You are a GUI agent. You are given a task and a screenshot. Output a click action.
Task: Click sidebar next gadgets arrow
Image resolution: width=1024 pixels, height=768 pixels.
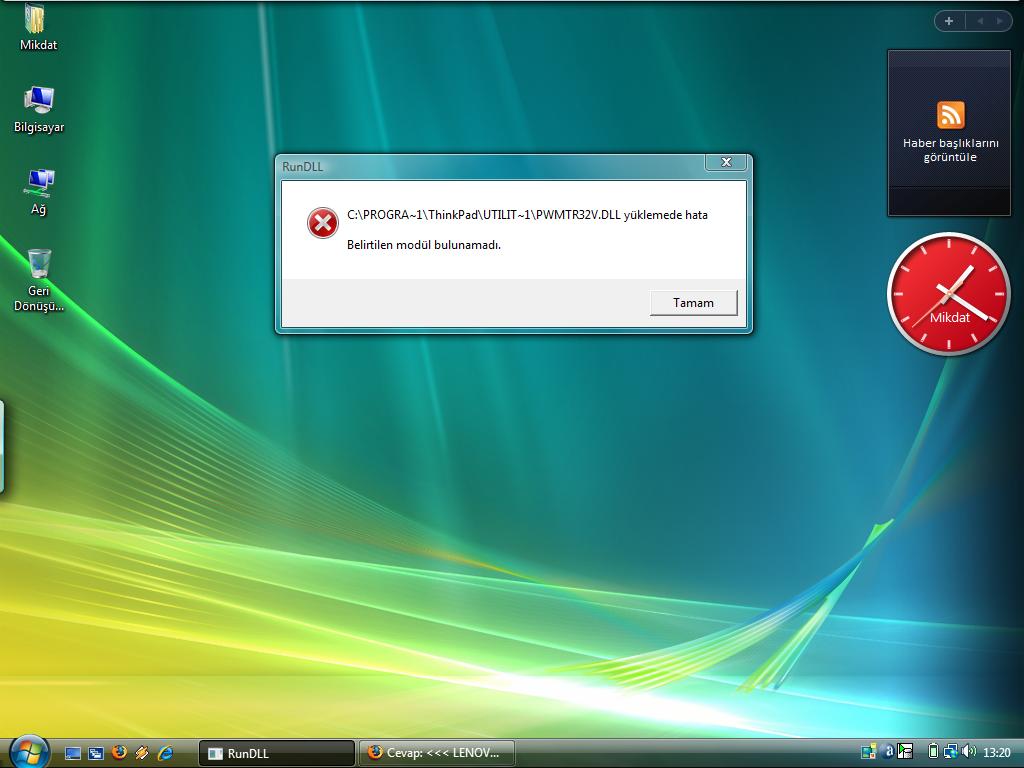[x=1000, y=22]
